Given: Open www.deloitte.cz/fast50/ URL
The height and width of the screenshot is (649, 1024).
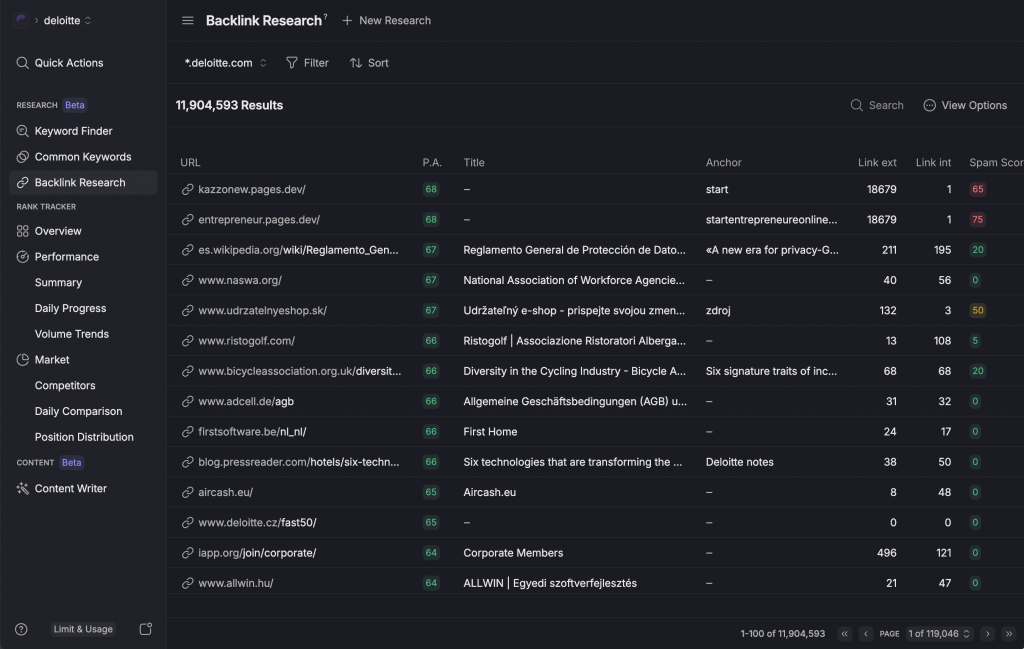Looking at the screenshot, I should [257, 523].
